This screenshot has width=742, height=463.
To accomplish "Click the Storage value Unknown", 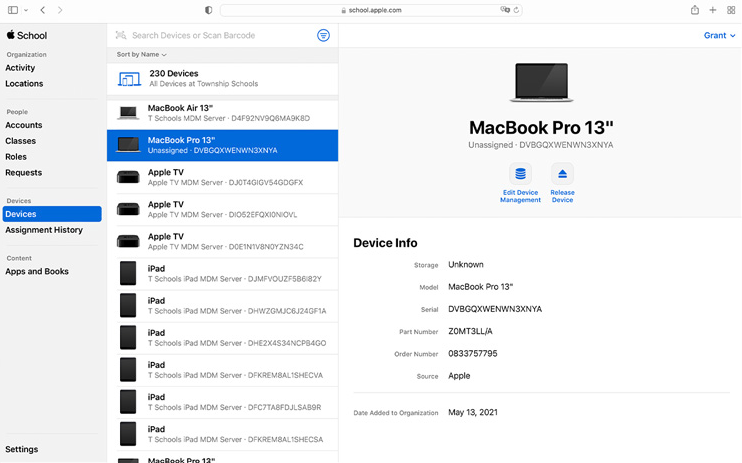I will 466,265.
